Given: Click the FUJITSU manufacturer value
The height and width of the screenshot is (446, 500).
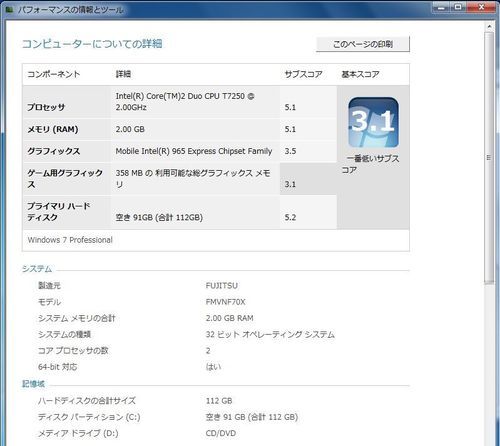Looking at the screenshot, I should click(222, 286).
